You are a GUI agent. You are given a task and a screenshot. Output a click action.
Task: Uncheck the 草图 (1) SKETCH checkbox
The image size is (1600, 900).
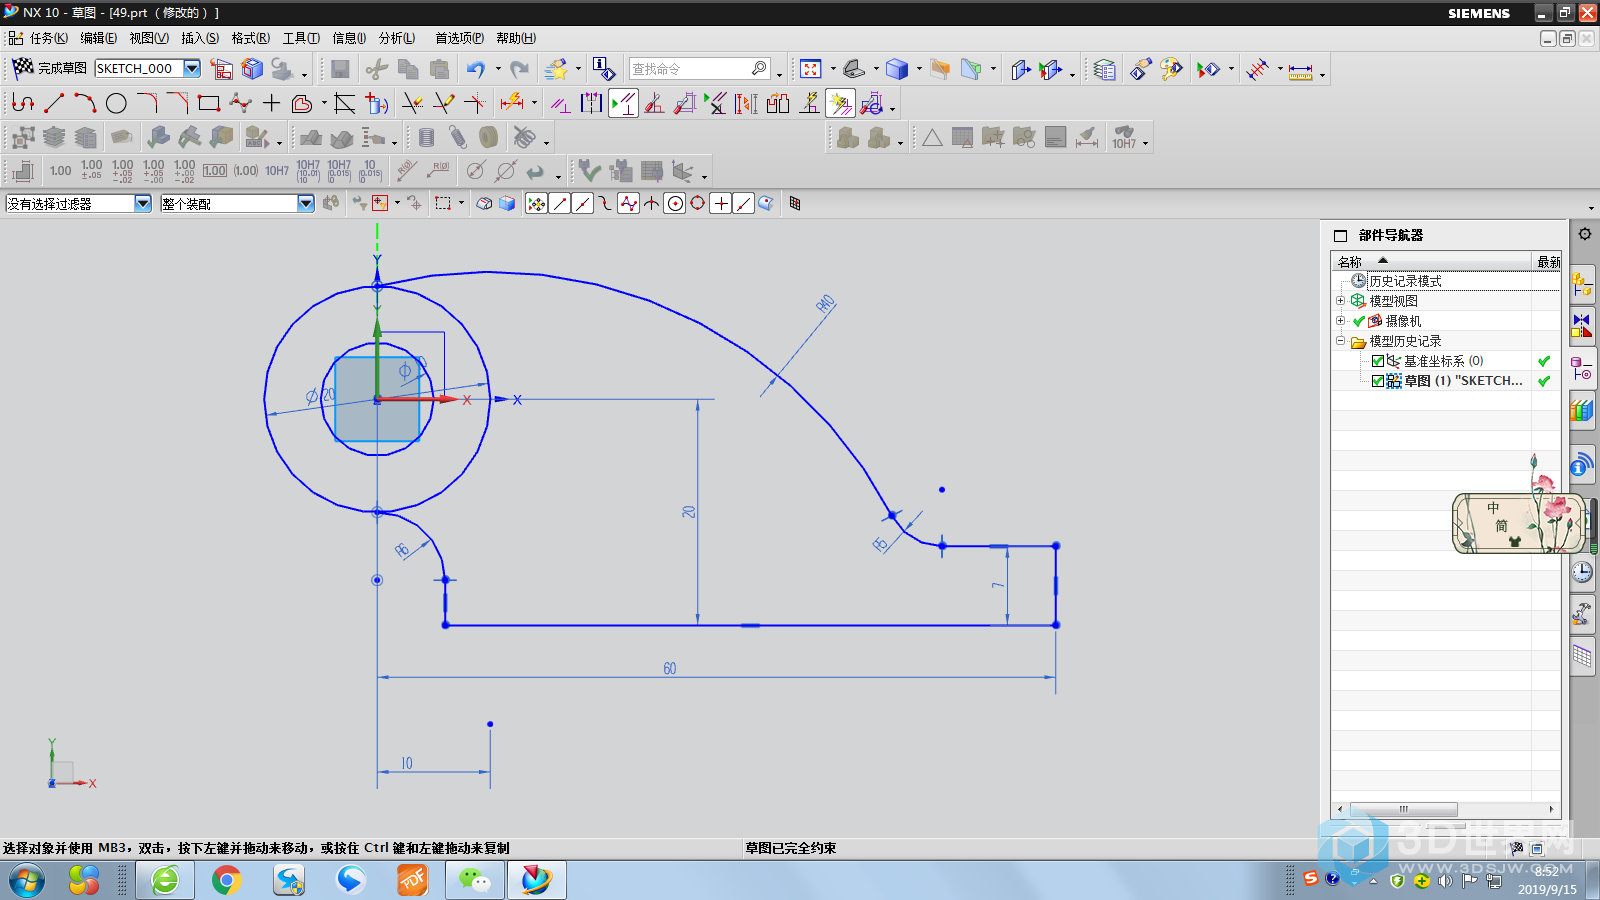[x=1378, y=381]
